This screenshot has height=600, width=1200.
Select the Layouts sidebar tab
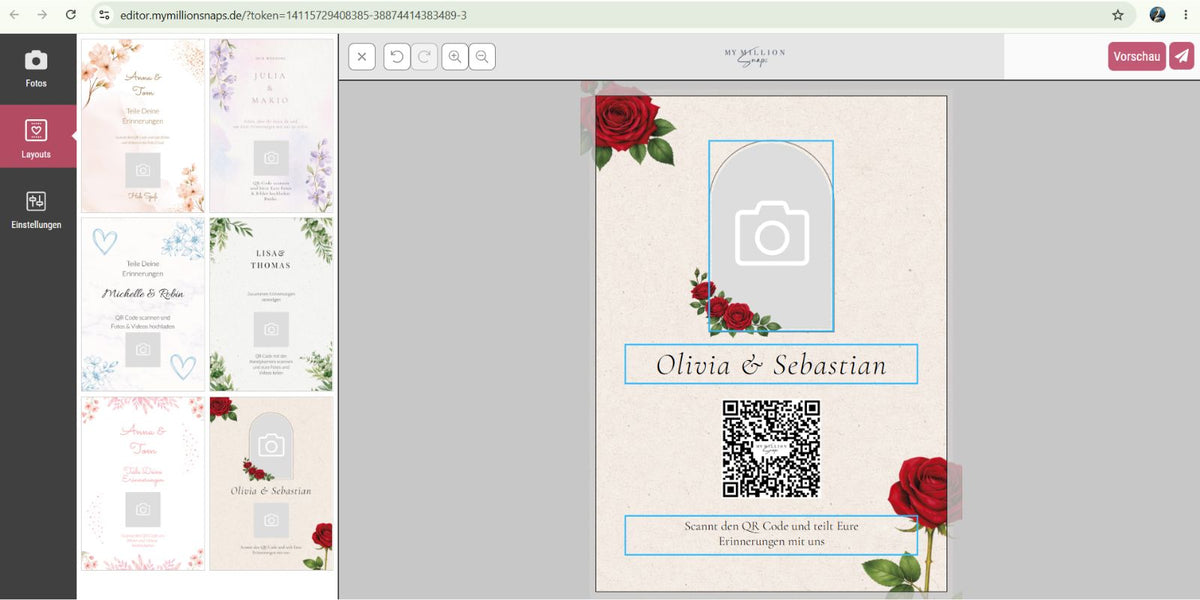[x=37, y=136]
